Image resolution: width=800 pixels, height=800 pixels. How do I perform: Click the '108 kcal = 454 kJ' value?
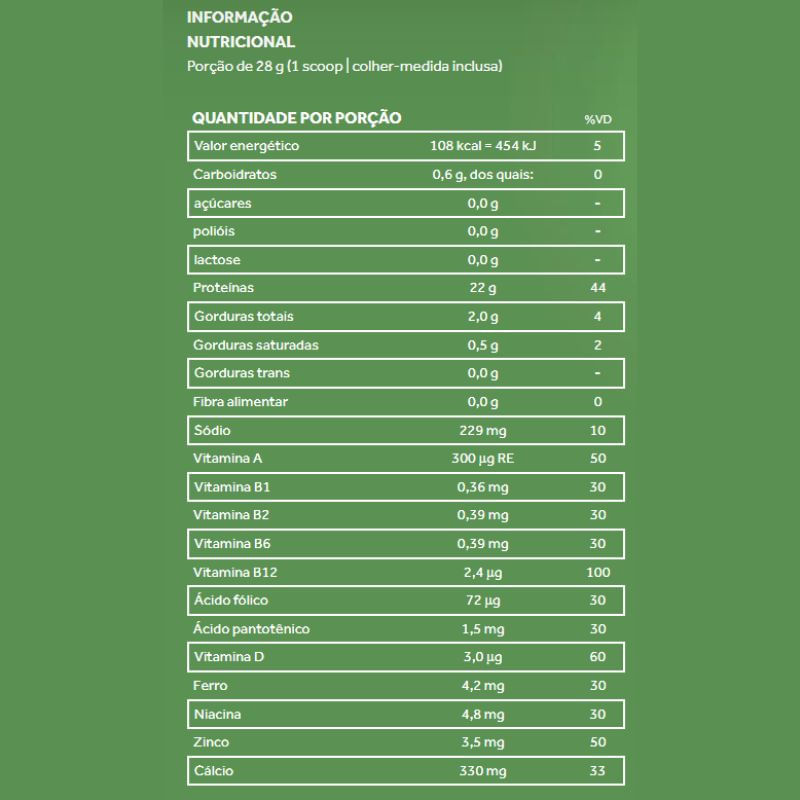(x=483, y=146)
